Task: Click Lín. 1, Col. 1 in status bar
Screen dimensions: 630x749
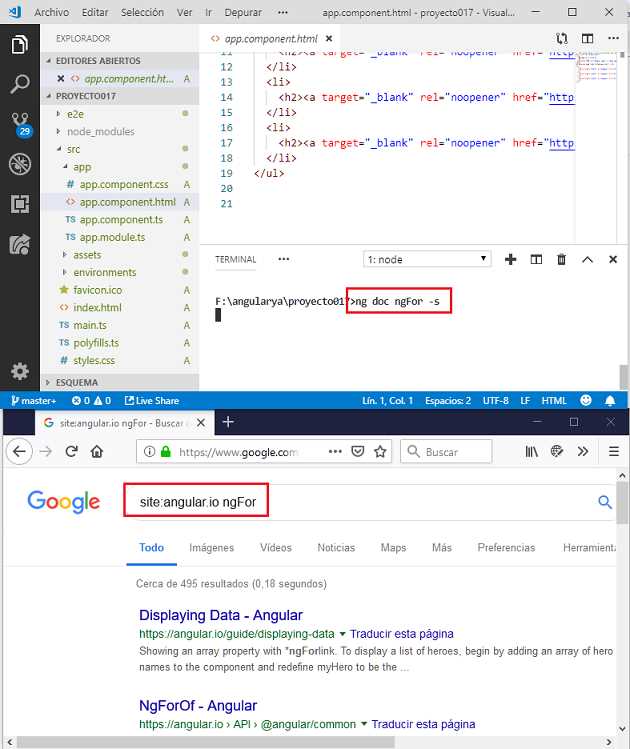Action: click(387, 400)
